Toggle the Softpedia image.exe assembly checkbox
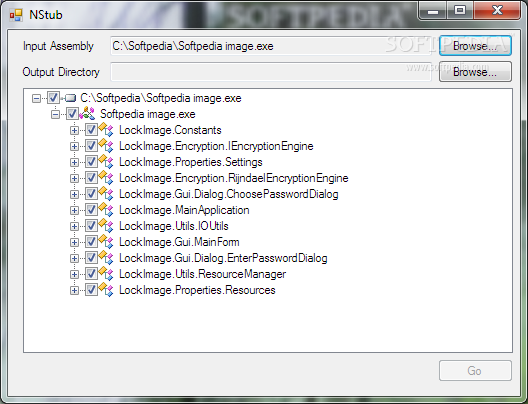The height and width of the screenshot is (404, 528). tap(72, 114)
